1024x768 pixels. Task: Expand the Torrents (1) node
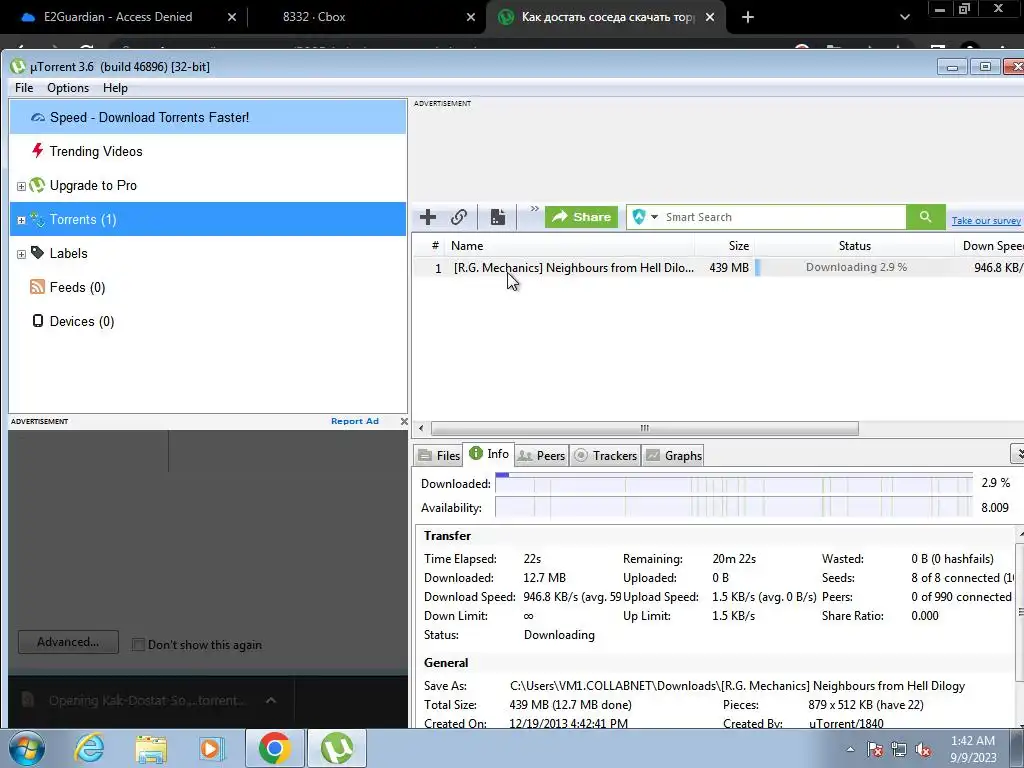(x=21, y=220)
